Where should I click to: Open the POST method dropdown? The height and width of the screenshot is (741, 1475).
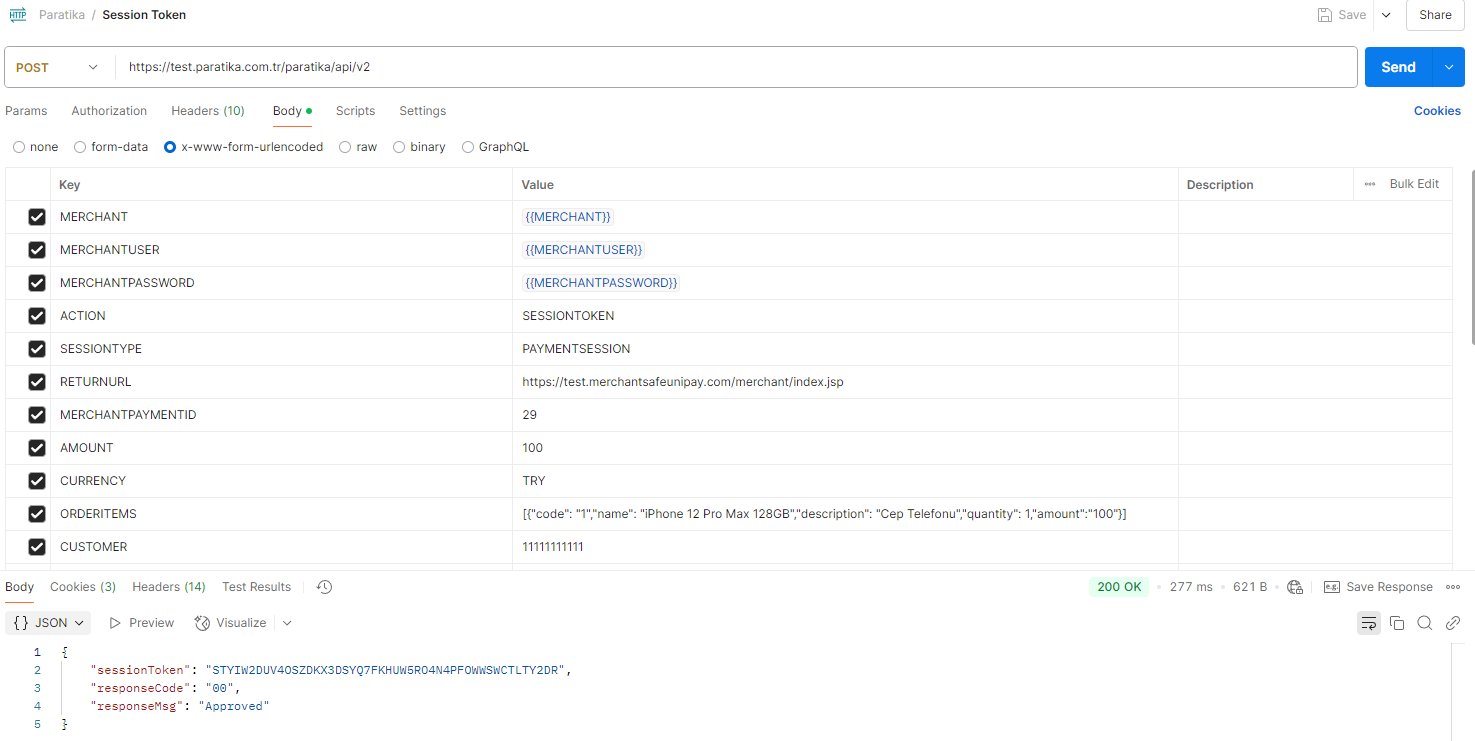(x=58, y=67)
